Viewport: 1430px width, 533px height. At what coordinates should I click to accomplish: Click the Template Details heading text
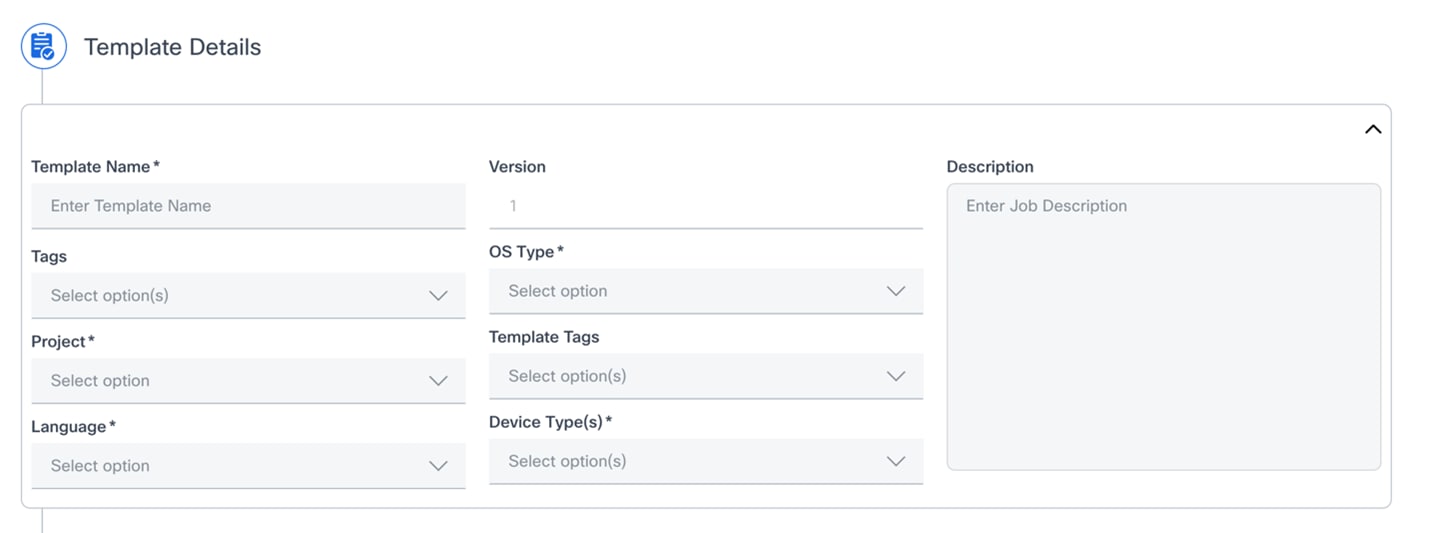[172, 47]
